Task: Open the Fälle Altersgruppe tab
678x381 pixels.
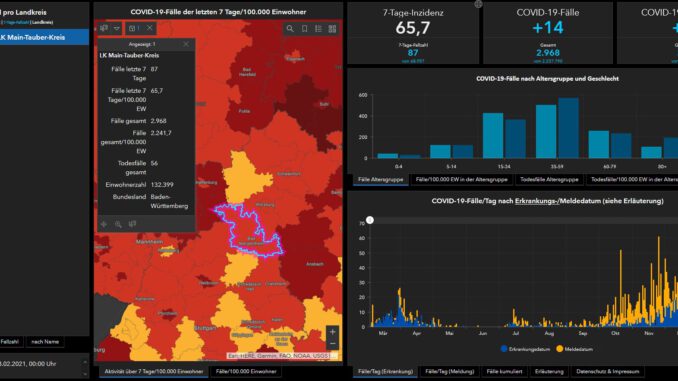Action: 381,179
